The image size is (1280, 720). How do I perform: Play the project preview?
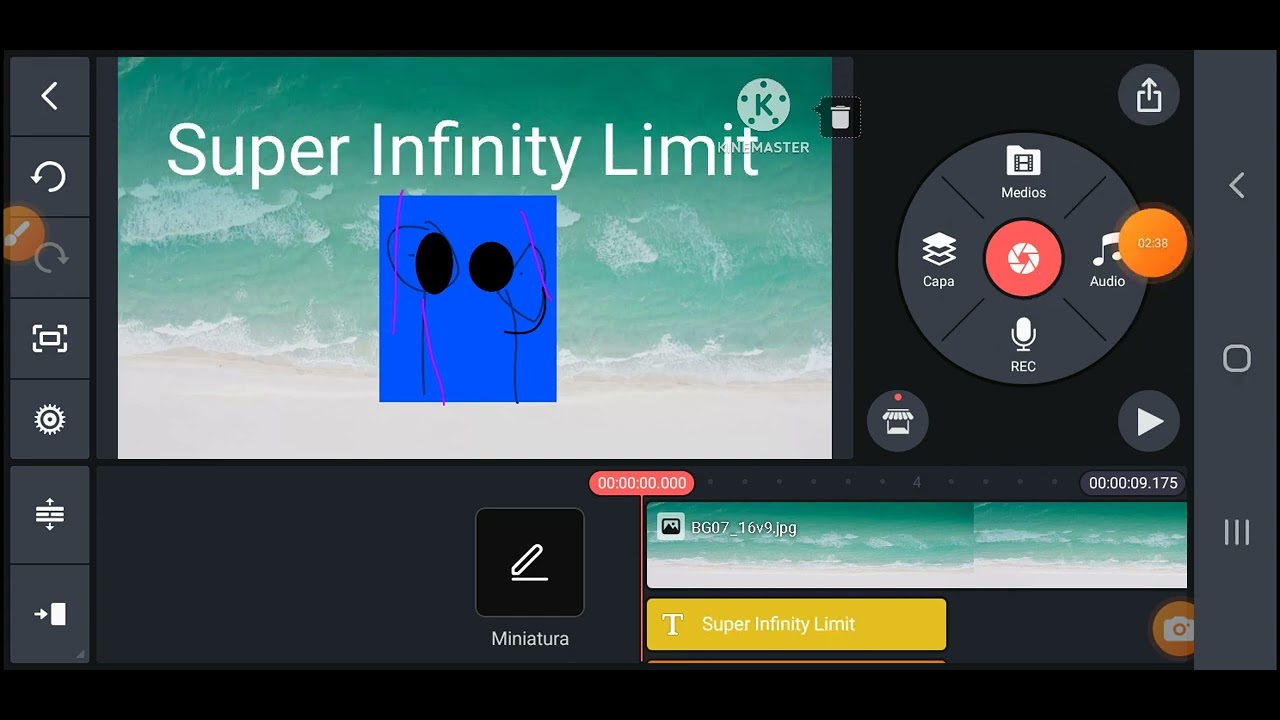(1149, 422)
